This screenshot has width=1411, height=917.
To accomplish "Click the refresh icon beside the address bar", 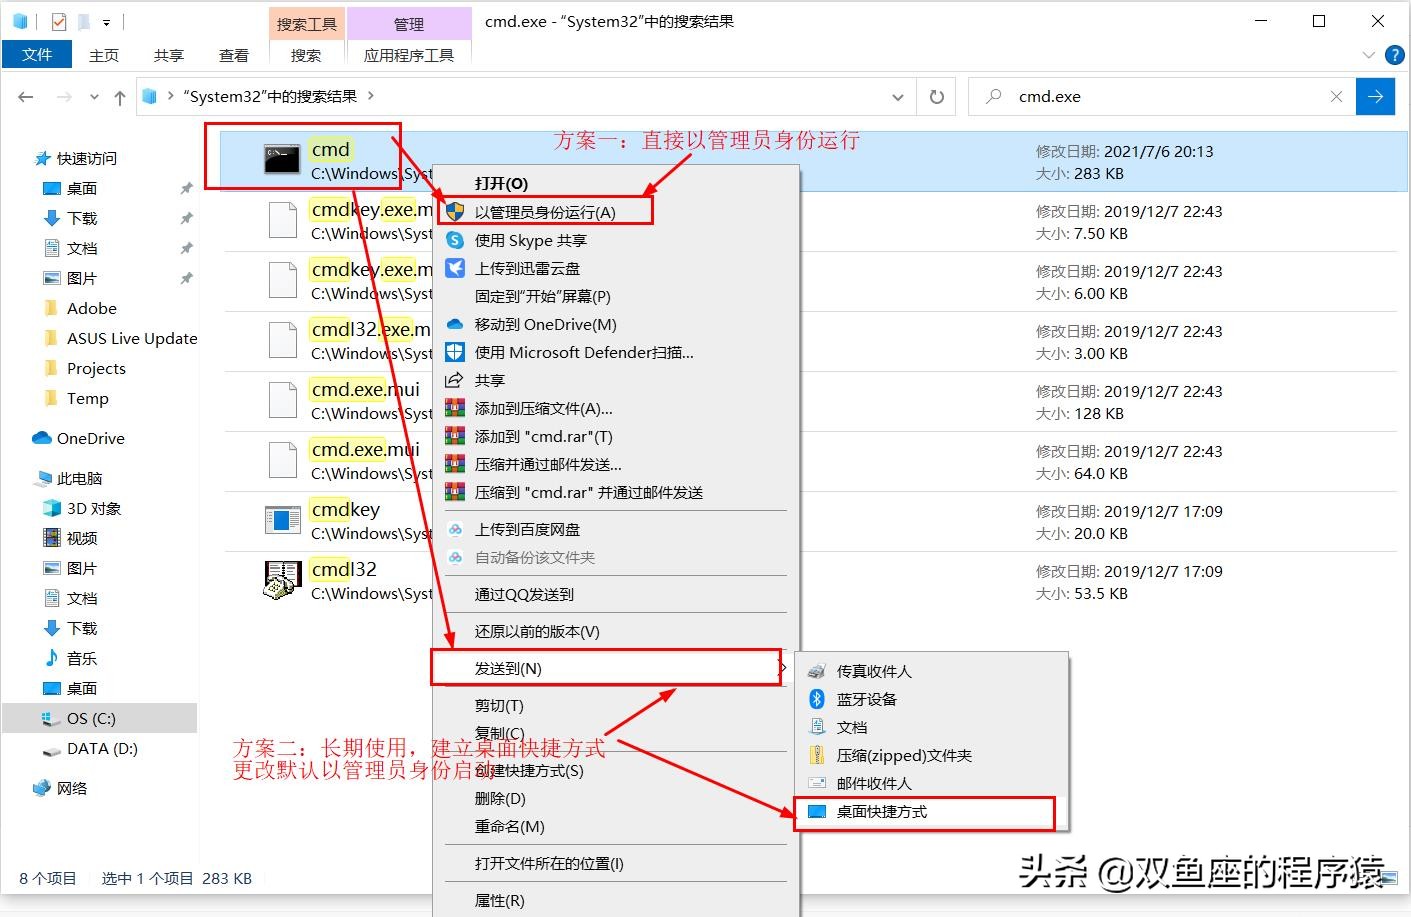I will pyautogui.click(x=937, y=96).
